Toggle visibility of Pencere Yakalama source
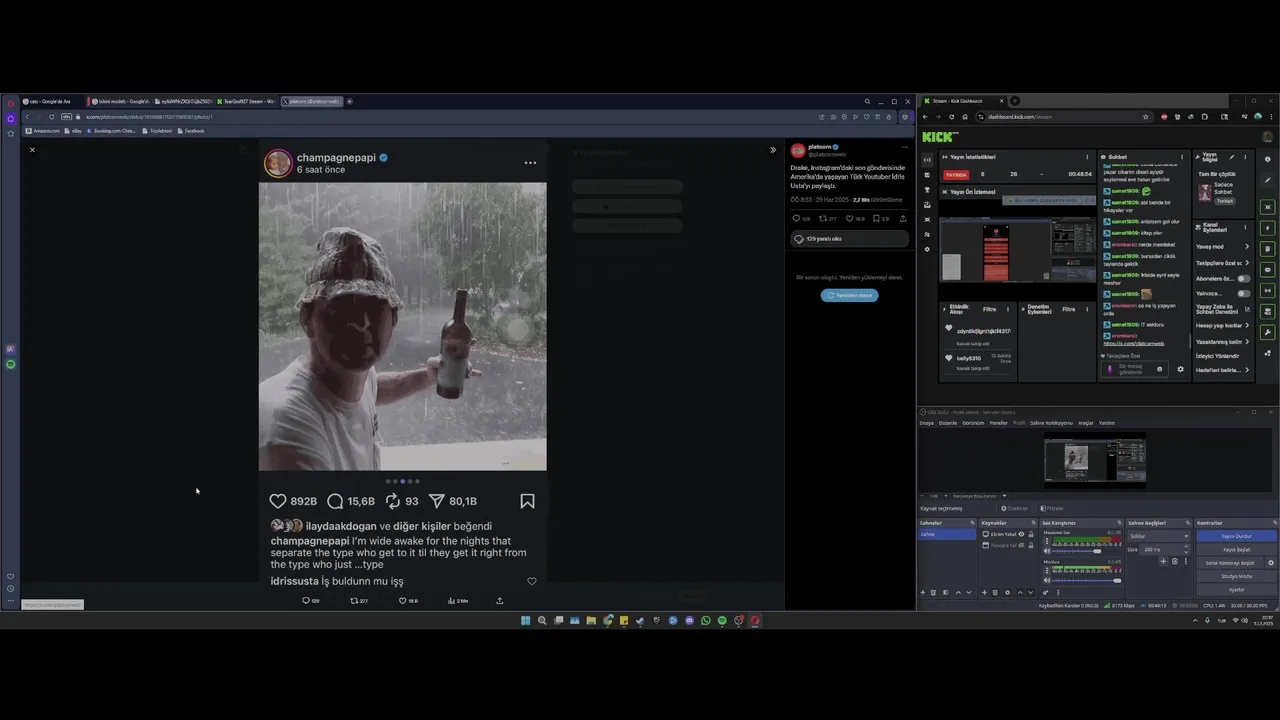Viewport: 1280px width, 720px height. [x=1021, y=545]
